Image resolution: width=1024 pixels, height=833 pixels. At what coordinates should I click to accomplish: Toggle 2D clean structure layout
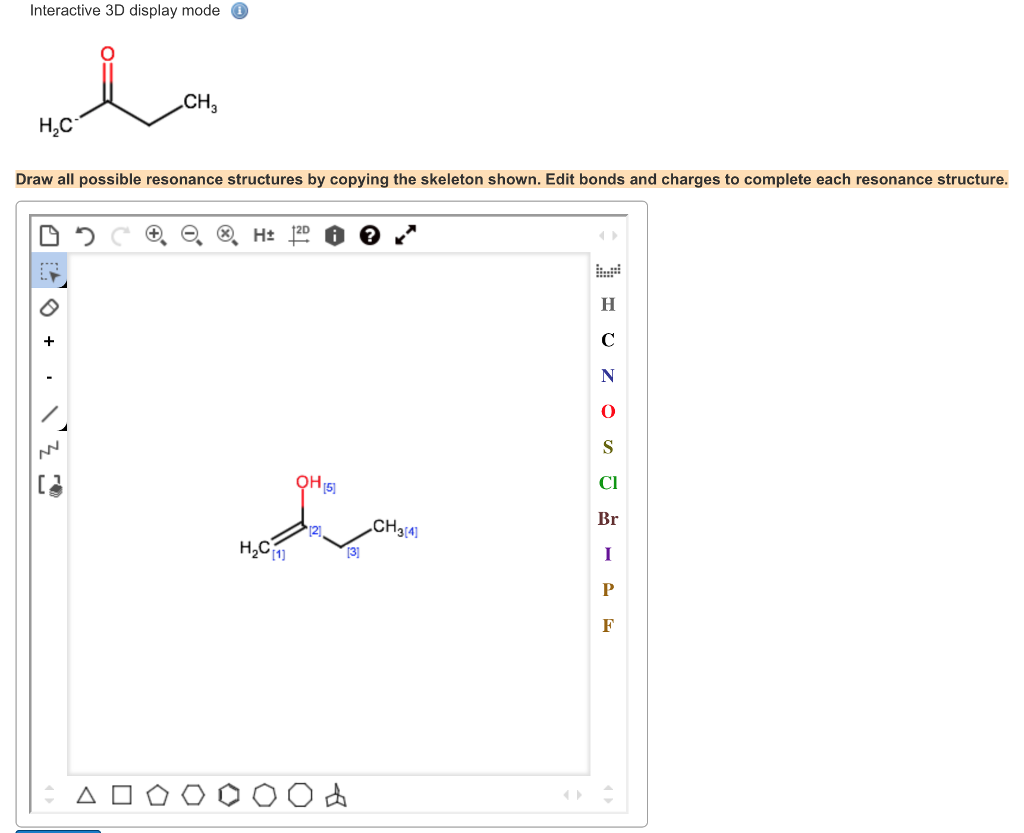300,234
